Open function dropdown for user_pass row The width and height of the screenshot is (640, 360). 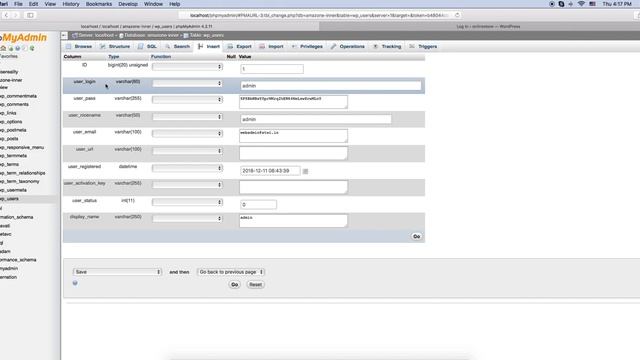187,100
